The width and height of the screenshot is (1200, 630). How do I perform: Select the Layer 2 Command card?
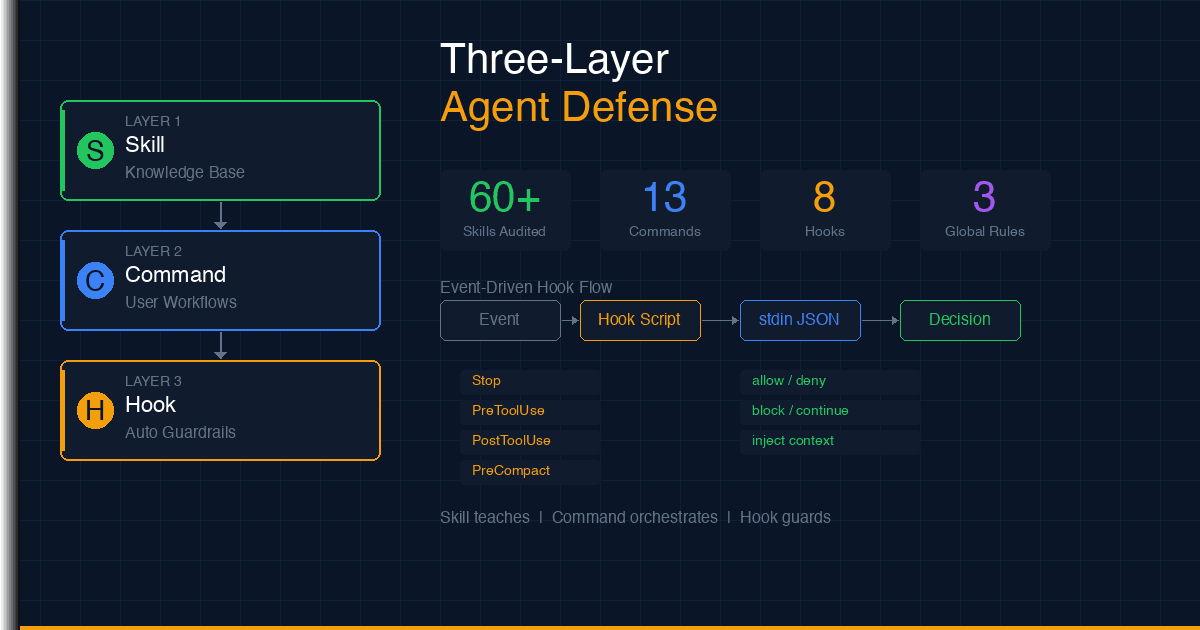[x=221, y=281]
